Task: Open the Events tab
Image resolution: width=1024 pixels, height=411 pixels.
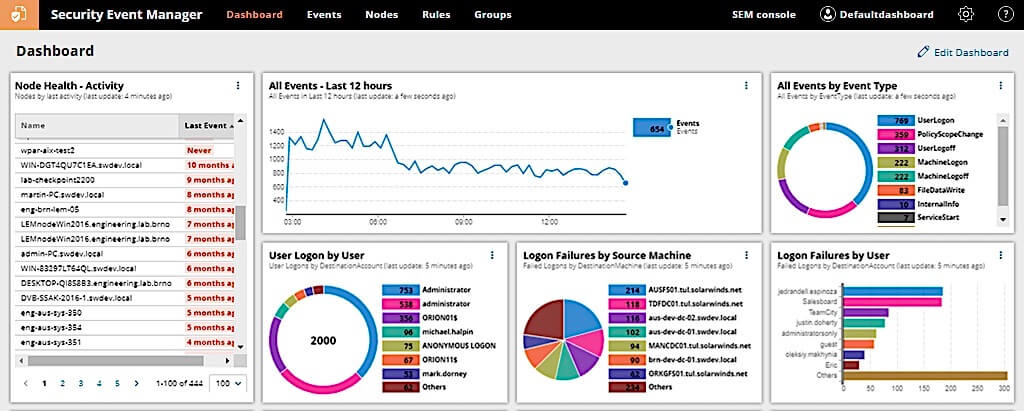Action: coord(324,14)
